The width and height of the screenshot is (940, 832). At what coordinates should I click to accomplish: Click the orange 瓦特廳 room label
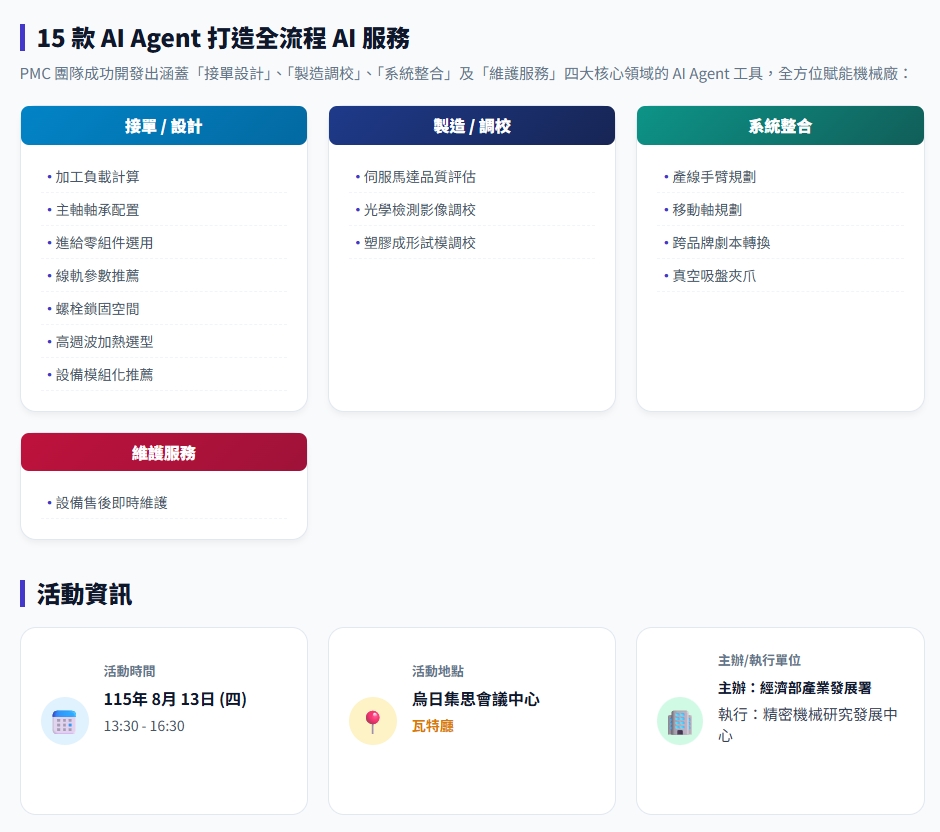[432, 726]
